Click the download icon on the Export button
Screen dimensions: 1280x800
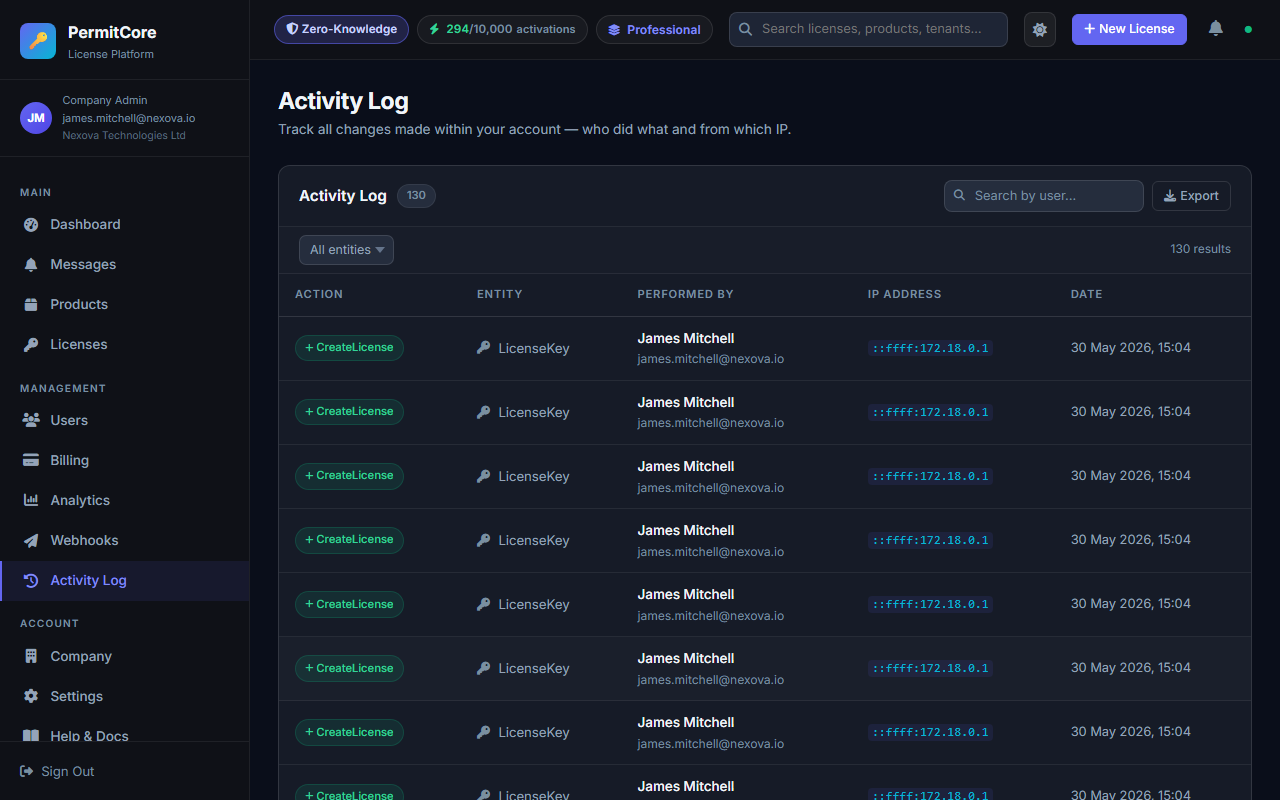(x=1170, y=196)
